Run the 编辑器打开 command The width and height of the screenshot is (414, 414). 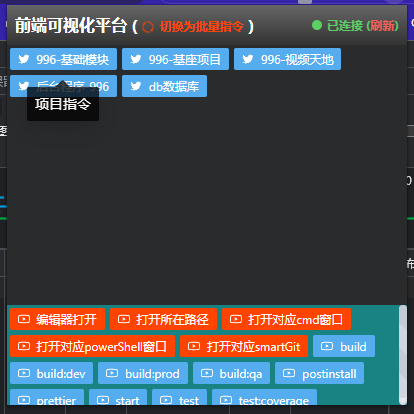pyautogui.click(x=57, y=319)
